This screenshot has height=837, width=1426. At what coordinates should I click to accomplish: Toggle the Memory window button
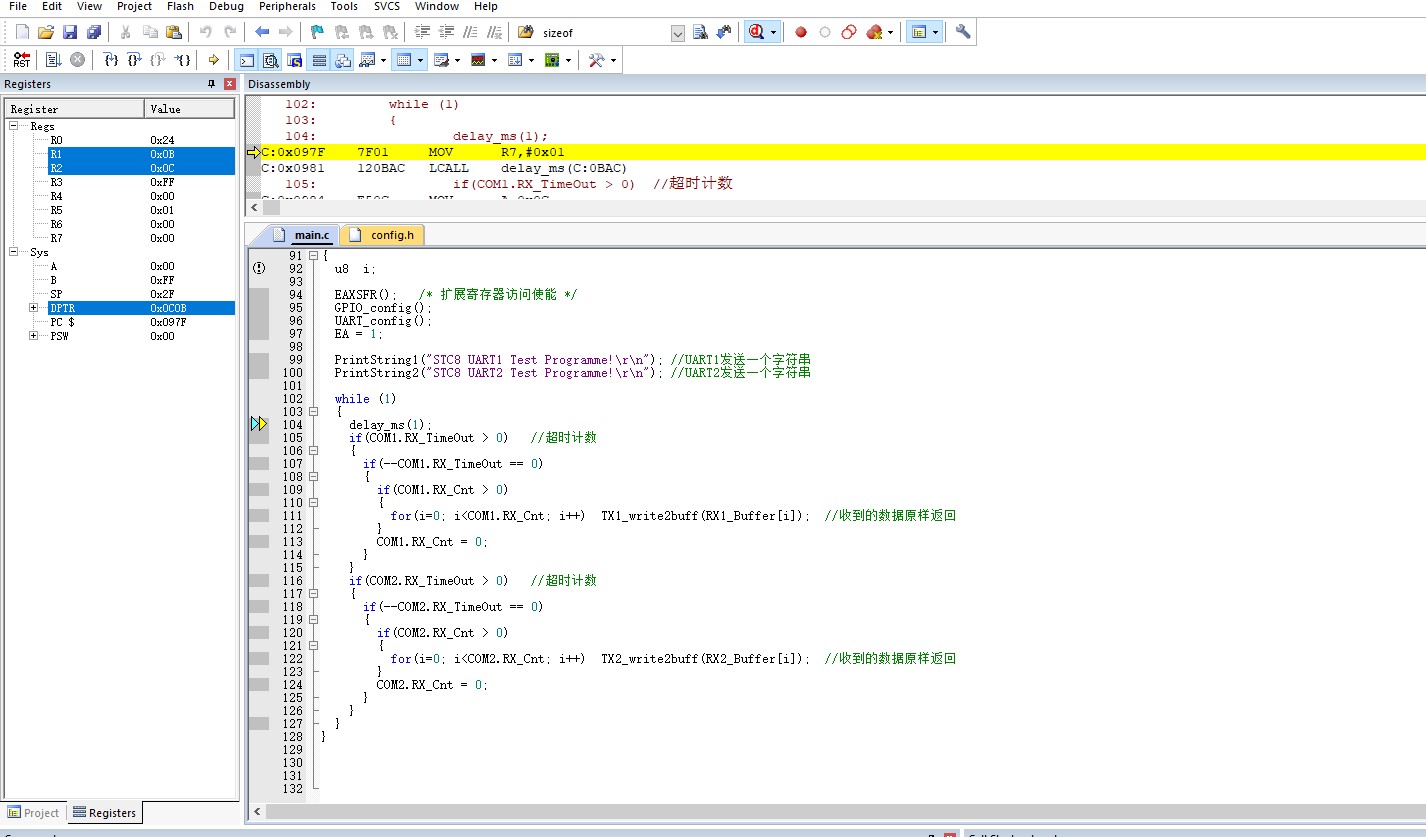pos(405,60)
